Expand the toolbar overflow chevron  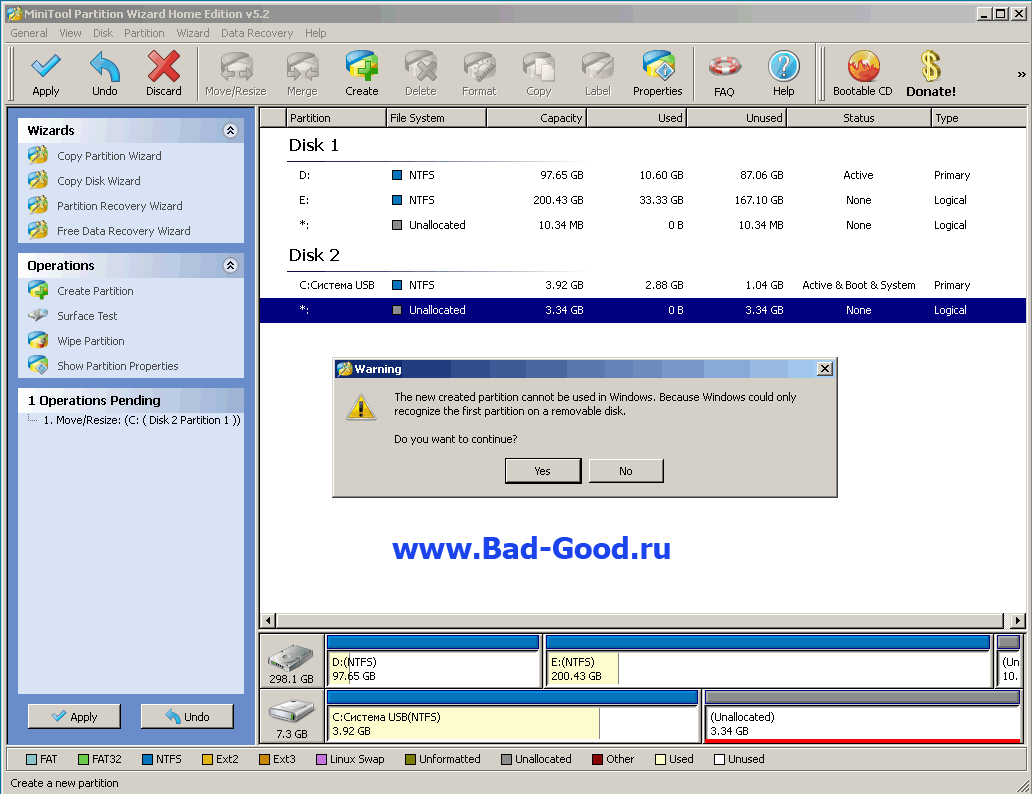[1021, 74]
